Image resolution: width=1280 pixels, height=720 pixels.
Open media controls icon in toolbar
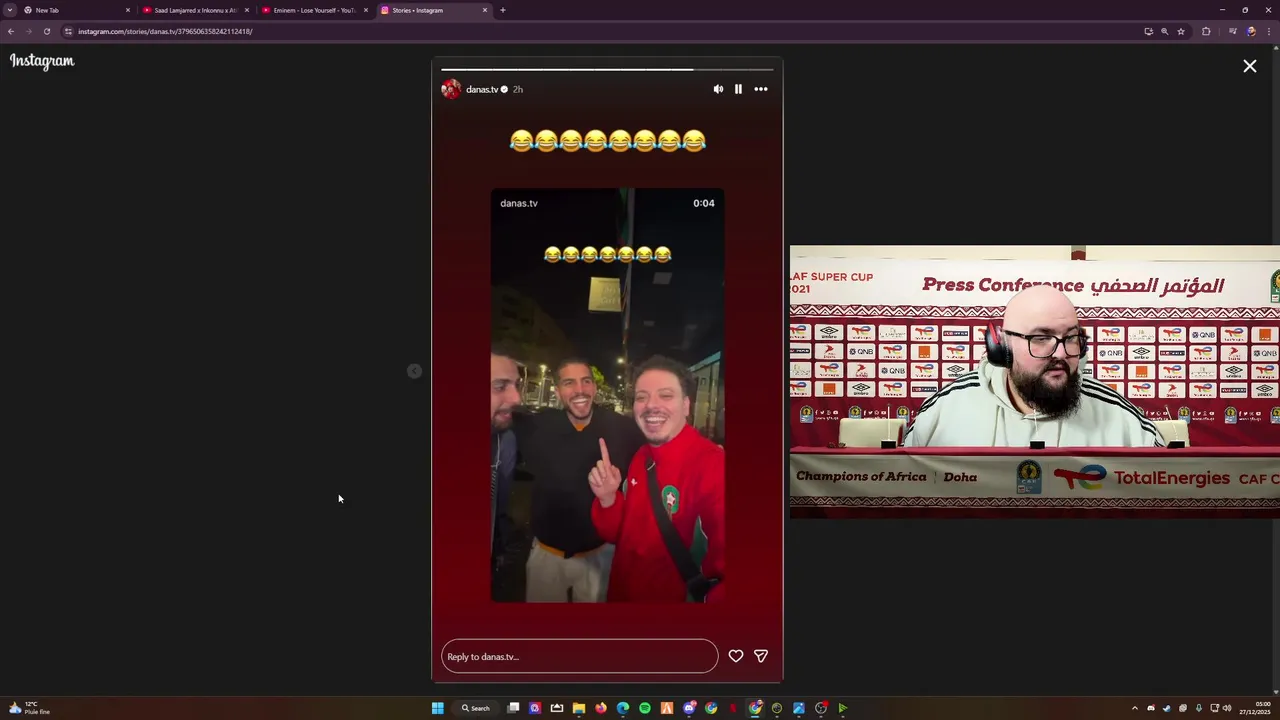pos(1233,31)
